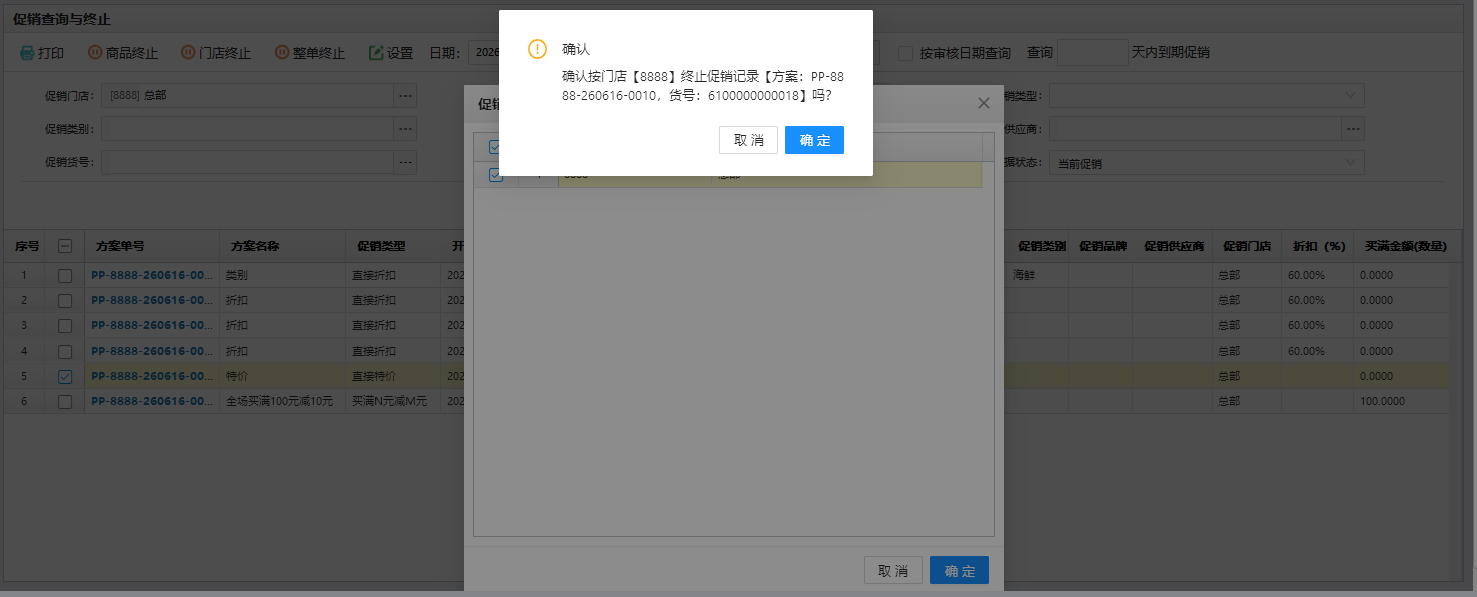Screen dimensions: 1477x597
Task: Click the 直接特价 cell in row 5
Action: click(x=392, y=376)
